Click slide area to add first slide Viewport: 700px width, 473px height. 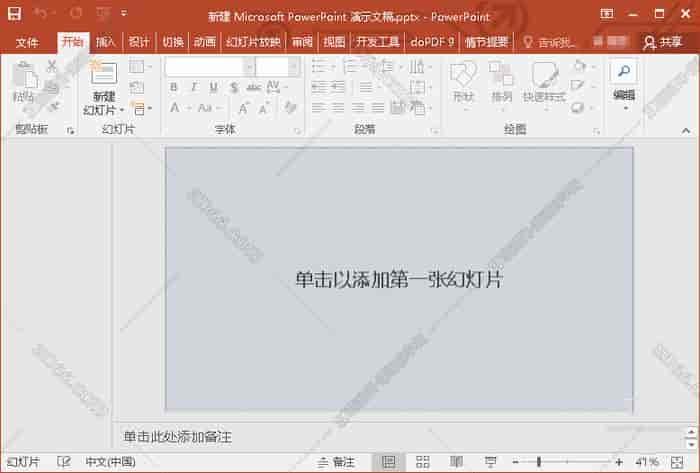point(399,279)
